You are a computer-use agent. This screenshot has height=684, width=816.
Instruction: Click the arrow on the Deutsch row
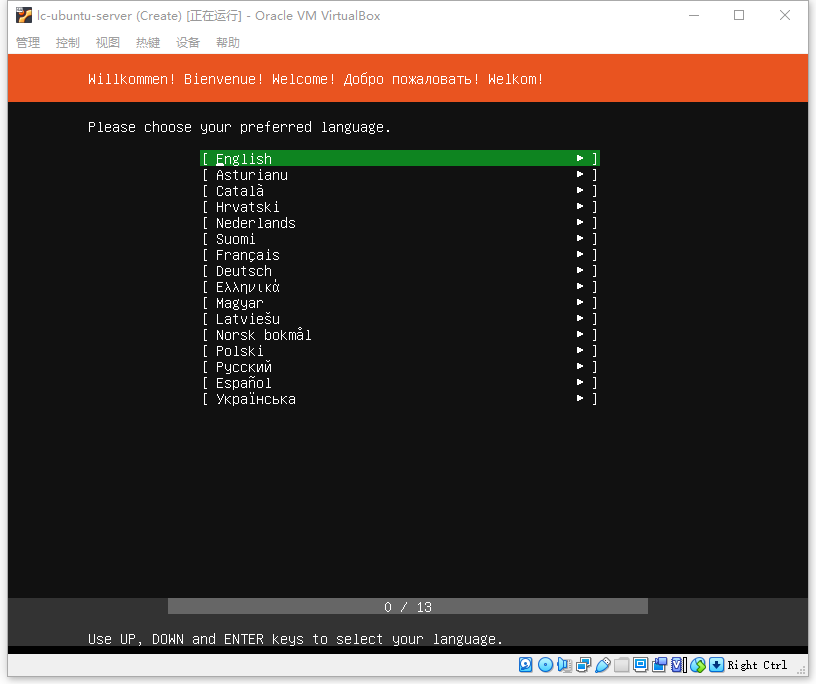tap(580, 270)
